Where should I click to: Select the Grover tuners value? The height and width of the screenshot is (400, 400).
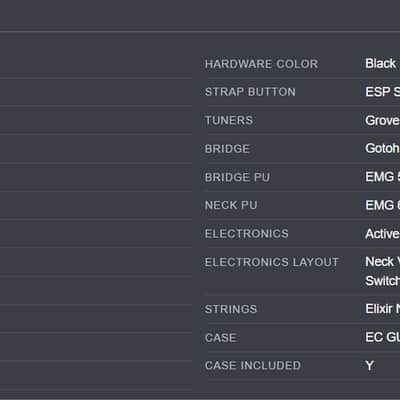coord(382,120)
